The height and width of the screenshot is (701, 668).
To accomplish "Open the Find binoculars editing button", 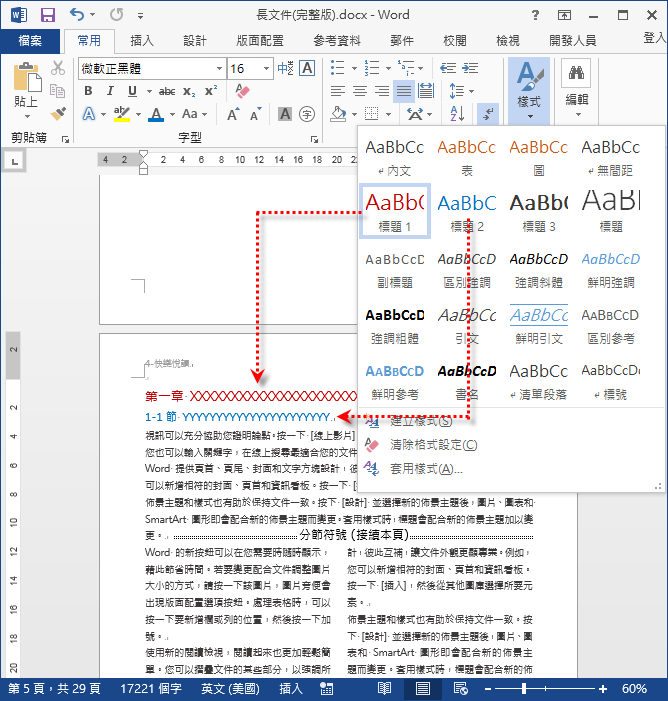I will [x=576, y=73].
